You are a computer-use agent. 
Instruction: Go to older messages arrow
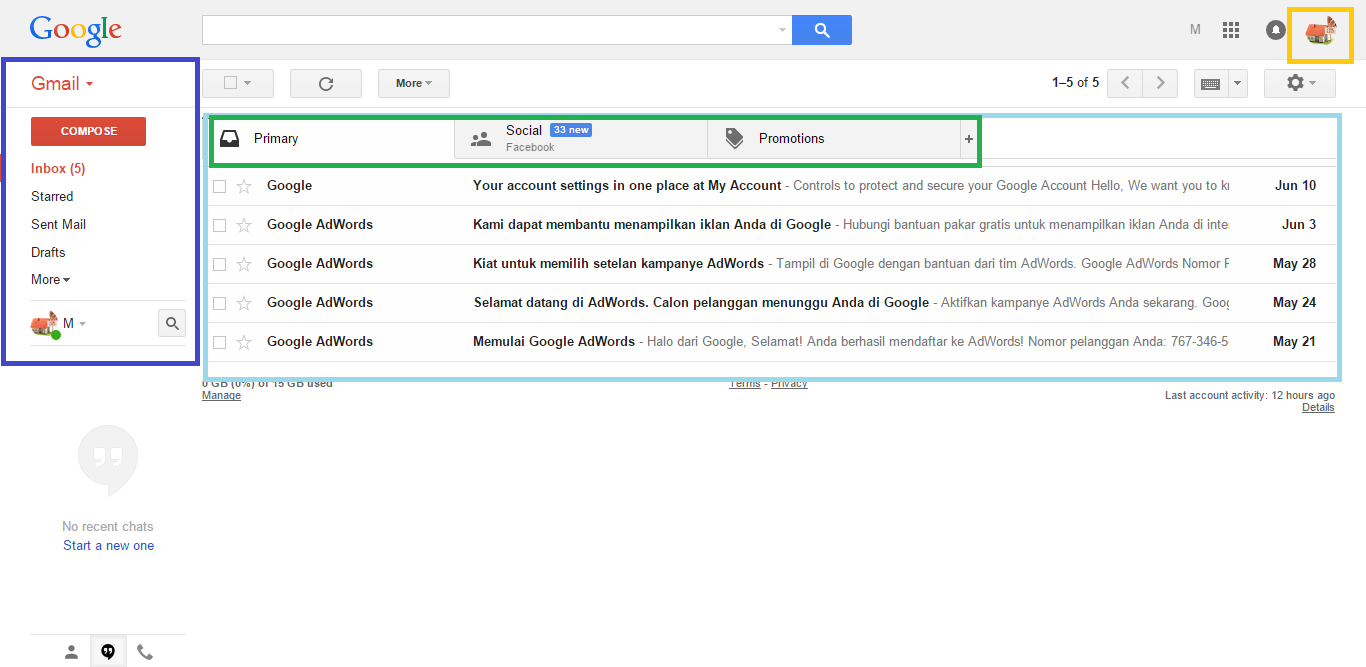(x=1160, y=83)
